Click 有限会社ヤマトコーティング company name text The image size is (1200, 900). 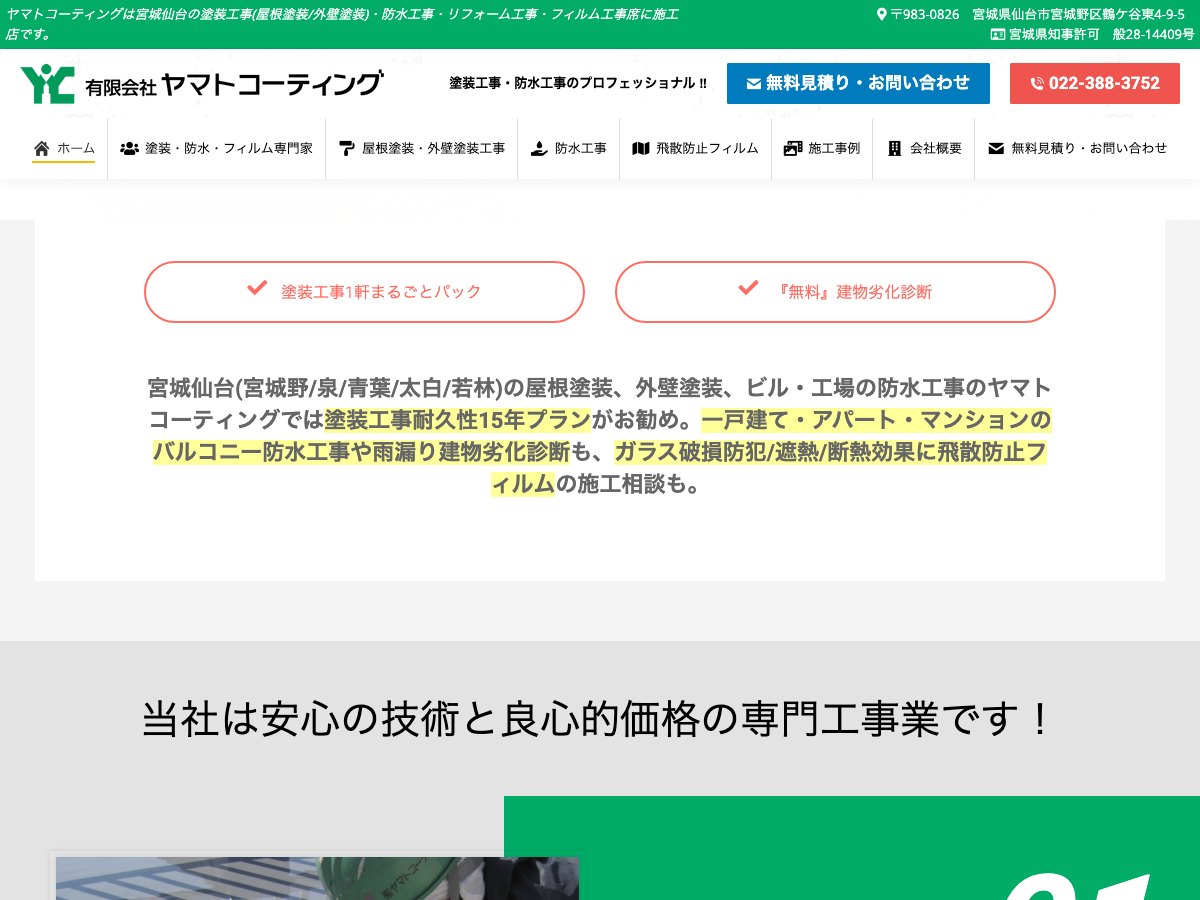click(x=233, y=84)
